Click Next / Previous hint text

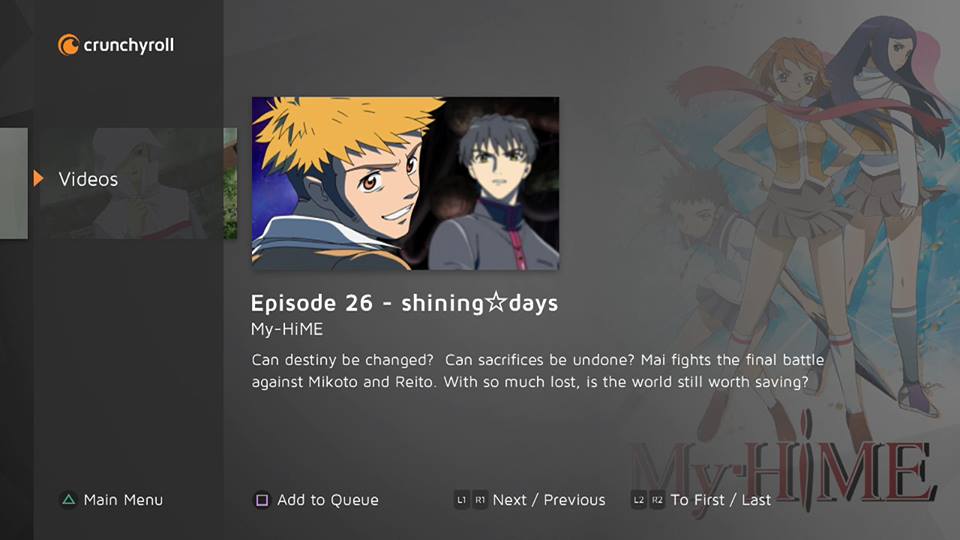click(549, 500)
